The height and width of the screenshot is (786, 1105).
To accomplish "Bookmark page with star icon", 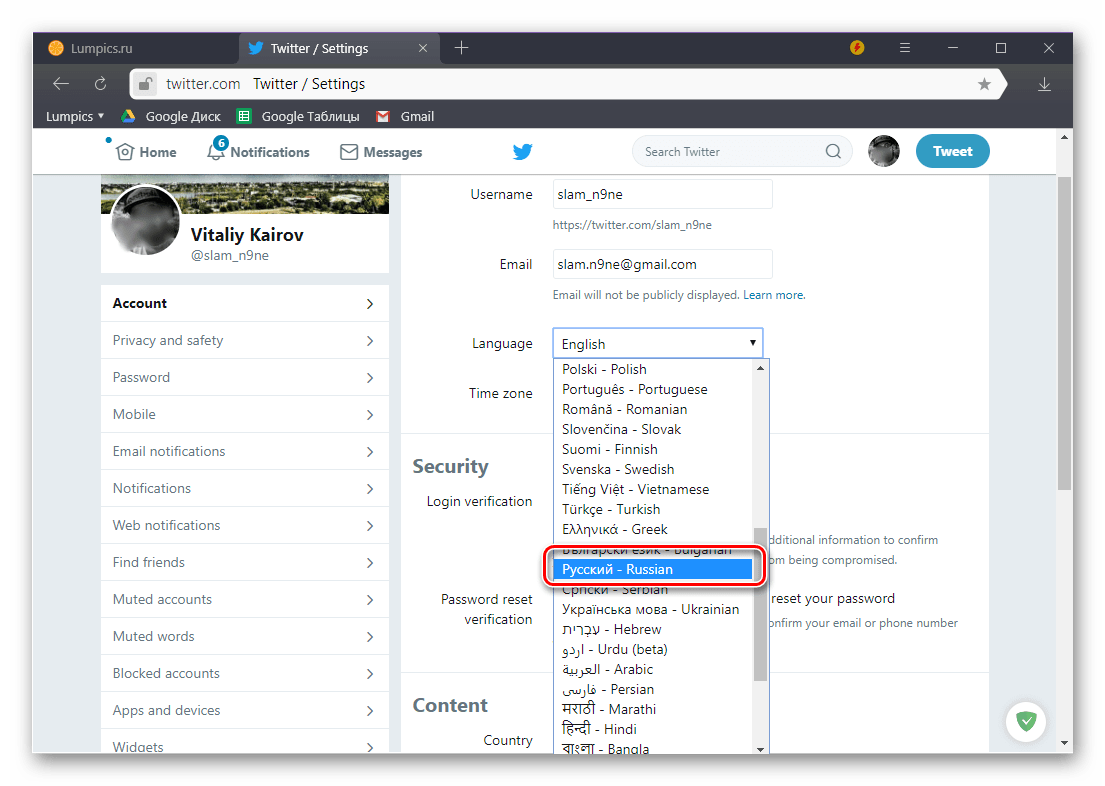I will point(984,84).
